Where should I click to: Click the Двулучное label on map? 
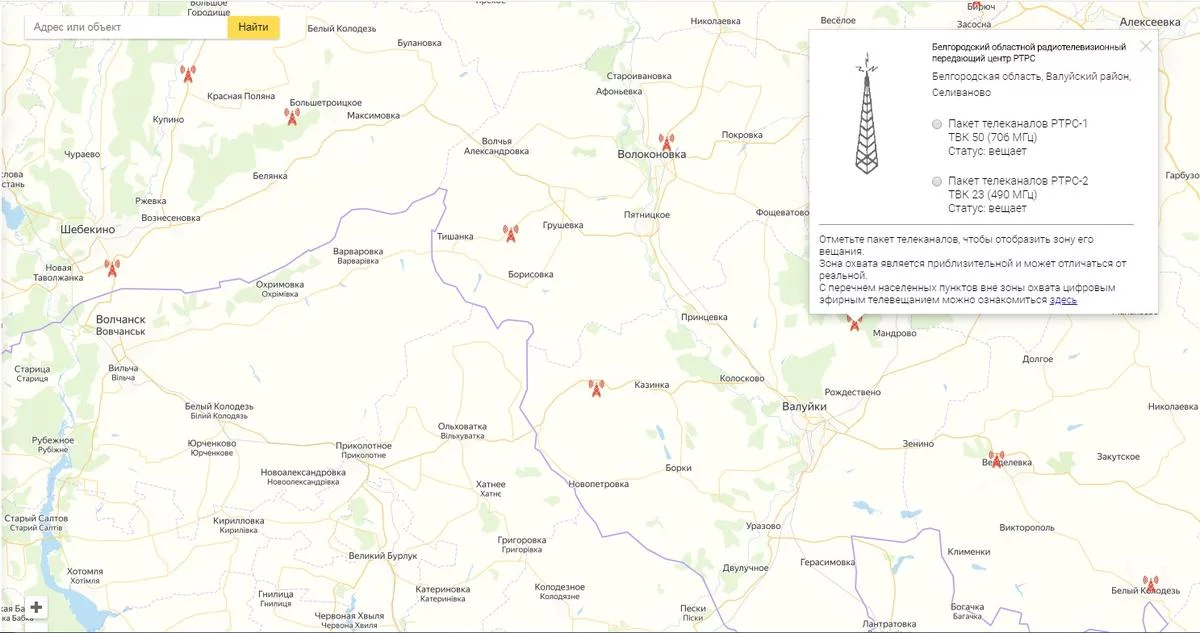(744, 568)
